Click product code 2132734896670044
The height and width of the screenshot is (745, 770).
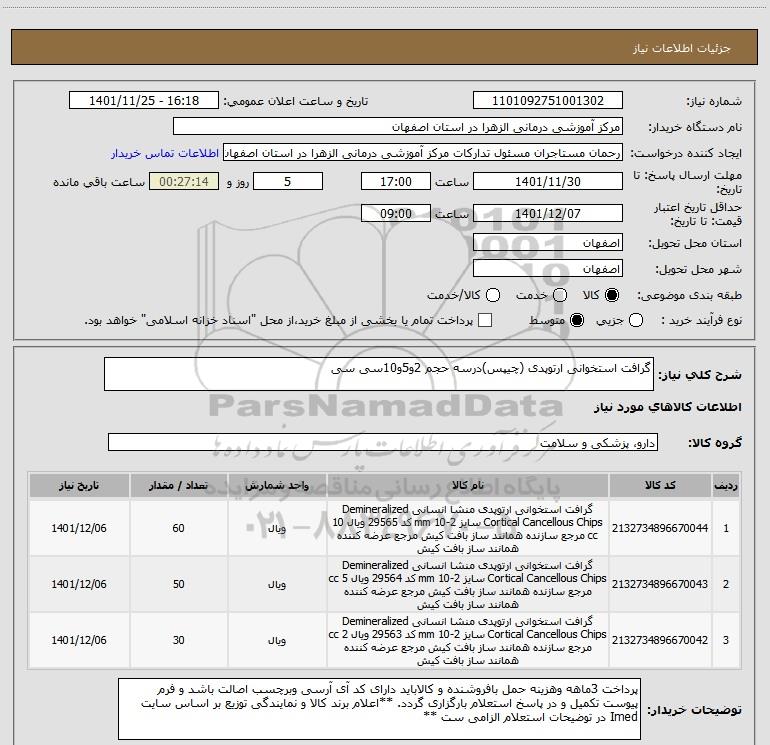click(660, 528)
